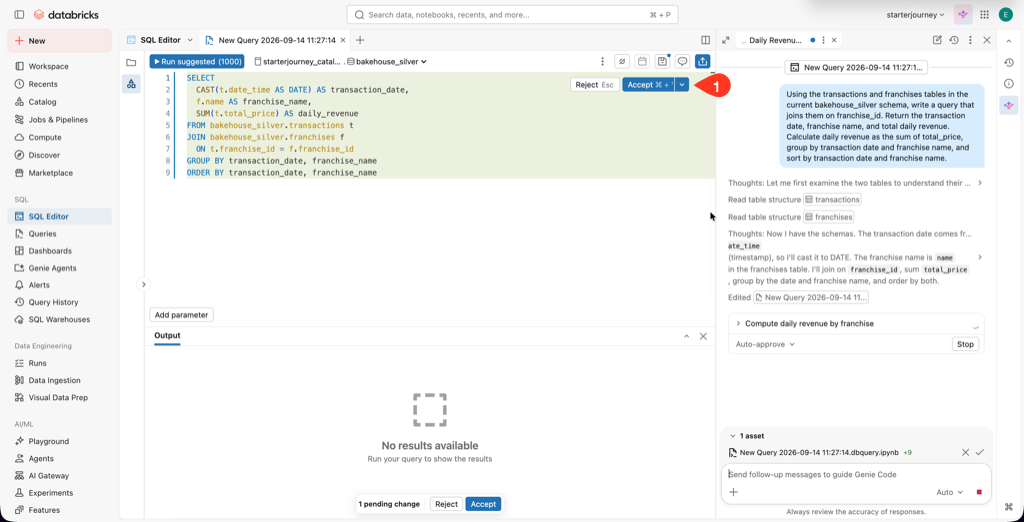This screenshot has width=1024, height=522.
Task: Open Query History in sidebar
Action: click(x=53, y=302)
